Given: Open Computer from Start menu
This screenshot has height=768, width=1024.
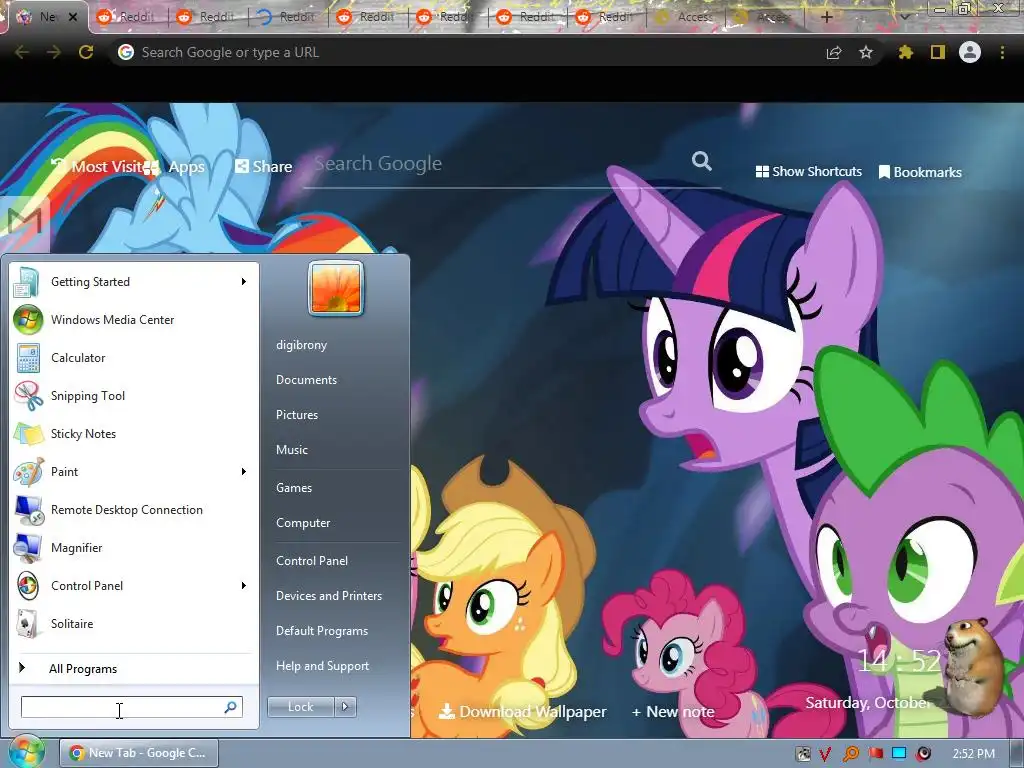Looking at the screenshot, I should coord(303,523).
